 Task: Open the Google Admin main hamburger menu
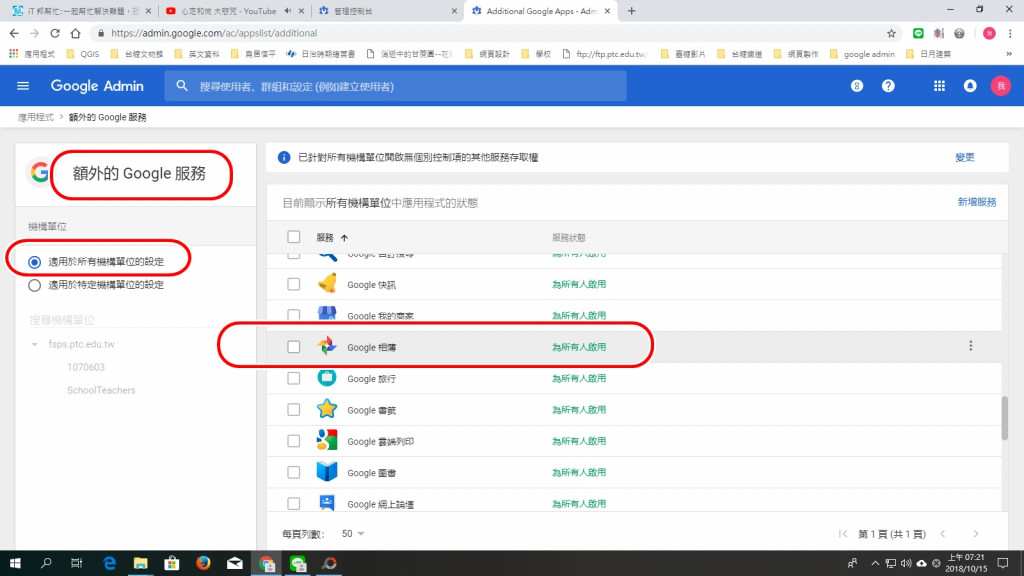[23, 86]
